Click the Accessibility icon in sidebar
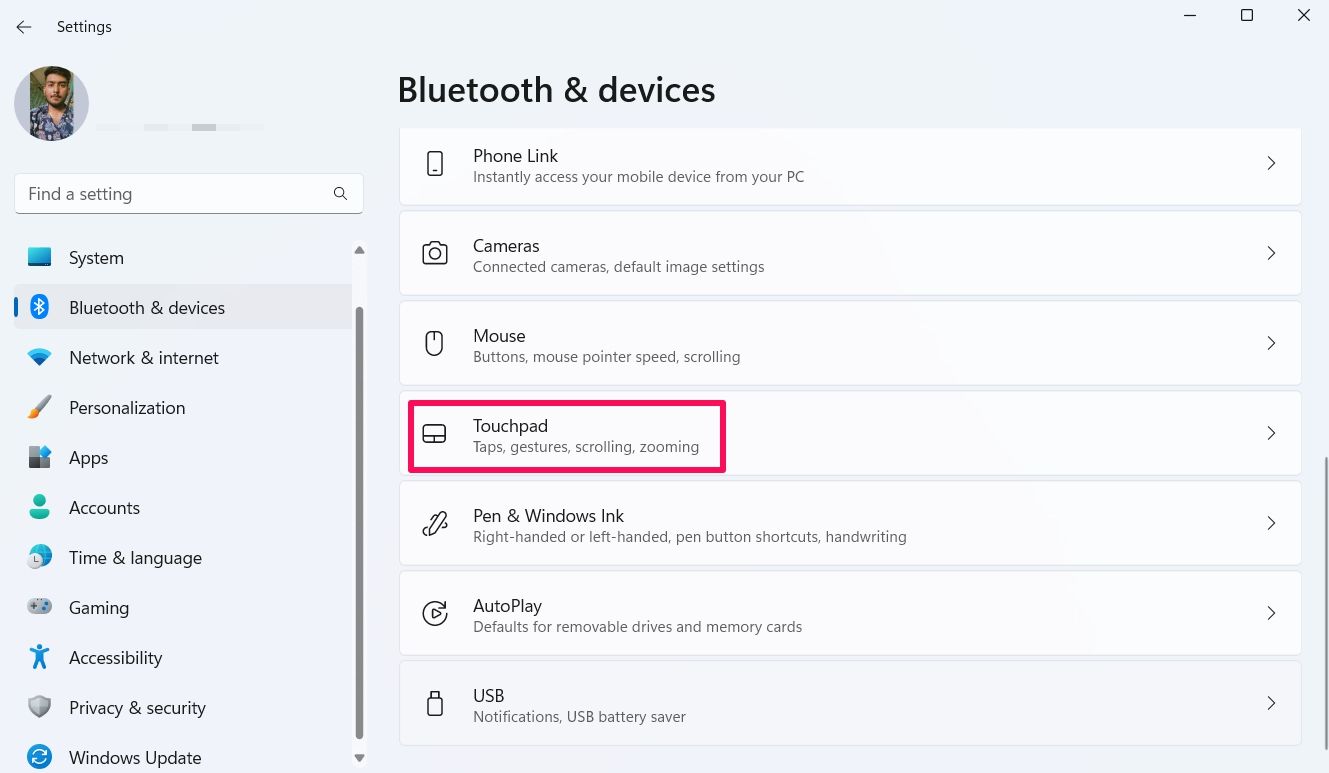Viewport: 1329px width, 773px height. point(39,657)
